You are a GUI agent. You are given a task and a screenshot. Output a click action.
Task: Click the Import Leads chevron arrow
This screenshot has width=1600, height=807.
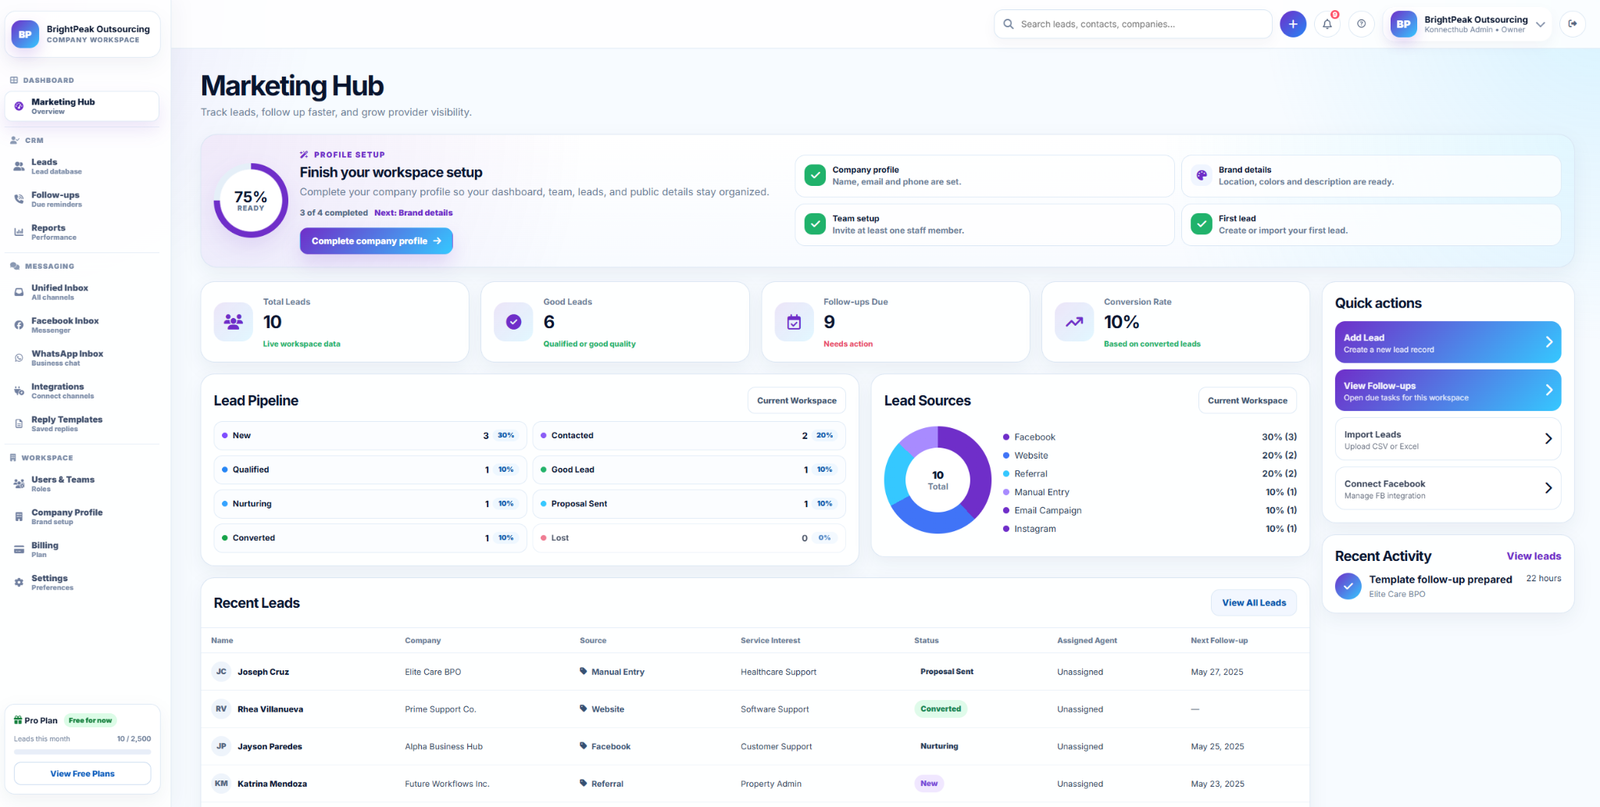coord(1548,439)
